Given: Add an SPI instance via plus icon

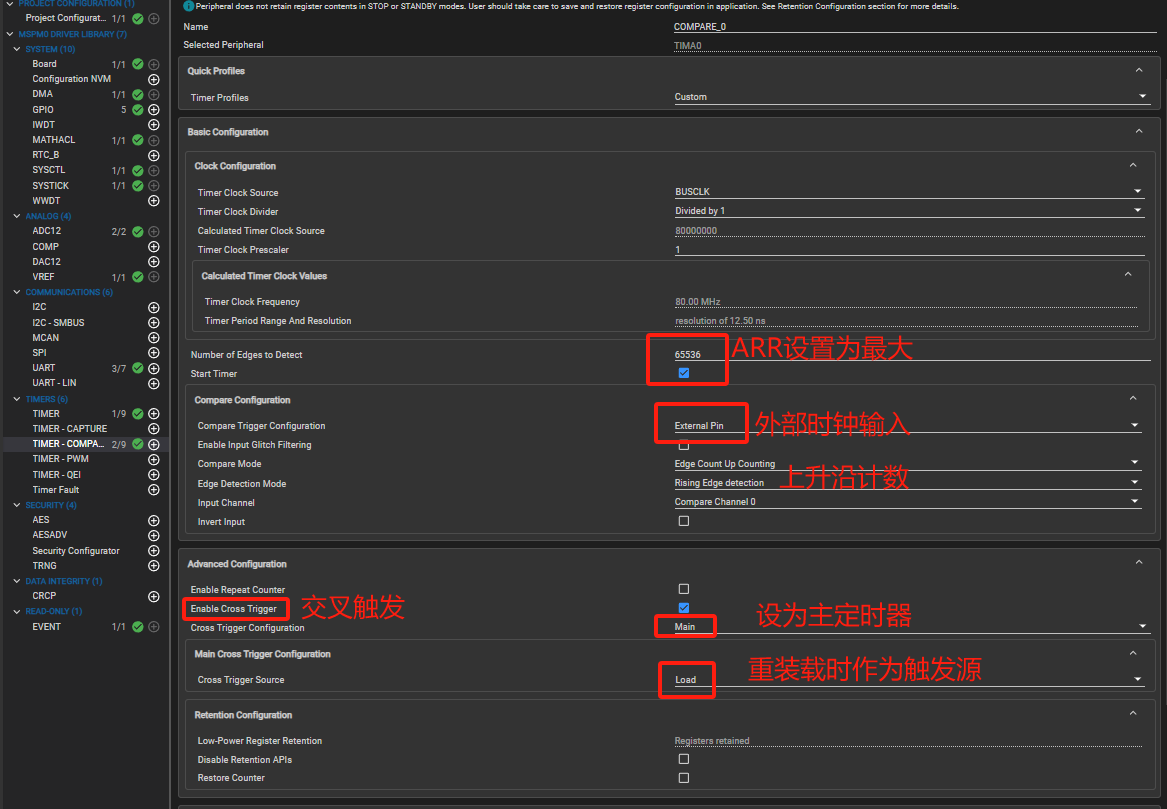Looking at the screenshot, I should click(x=154, y=353).
